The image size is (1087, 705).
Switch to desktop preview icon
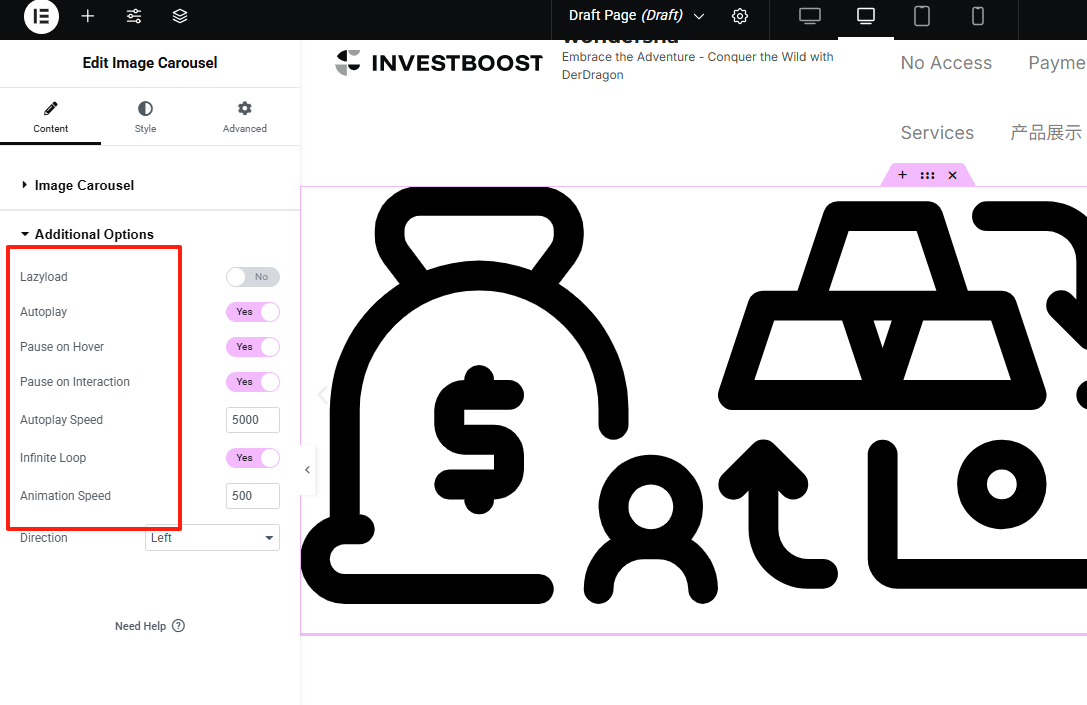pos(810,16)
